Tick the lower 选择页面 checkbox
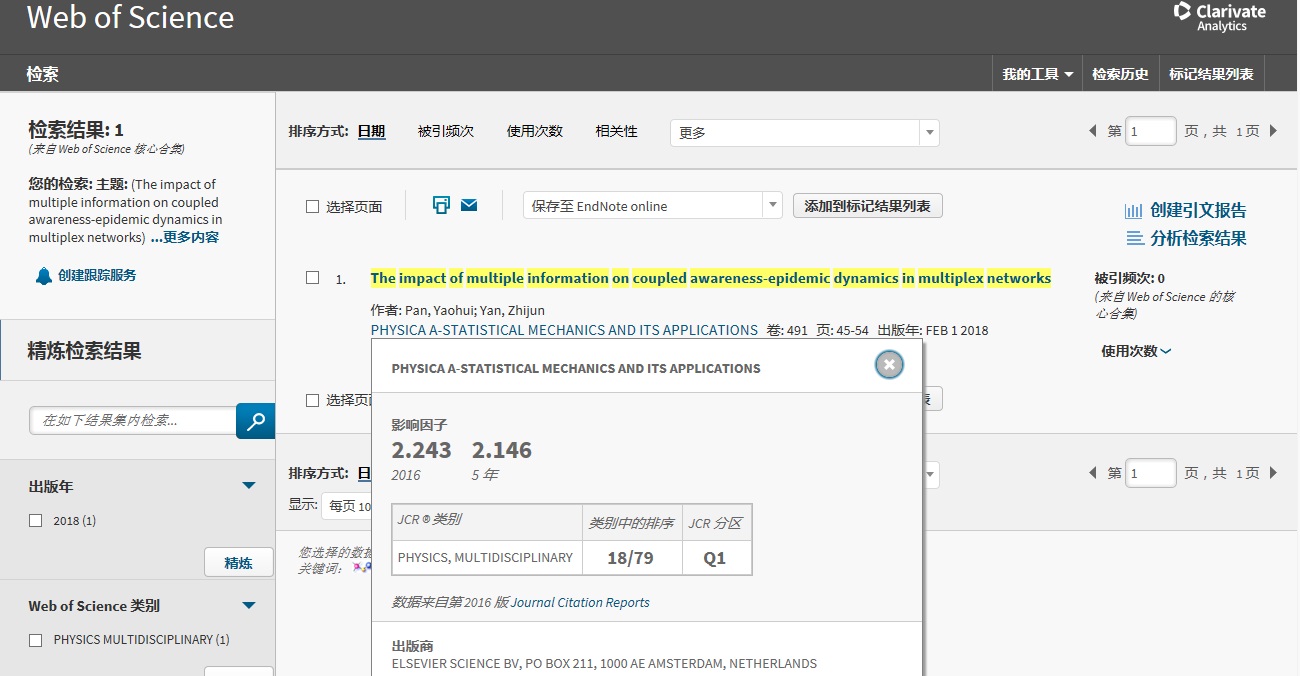Image resolution: width=1300 pixels, height=676 pixels. 312,400
